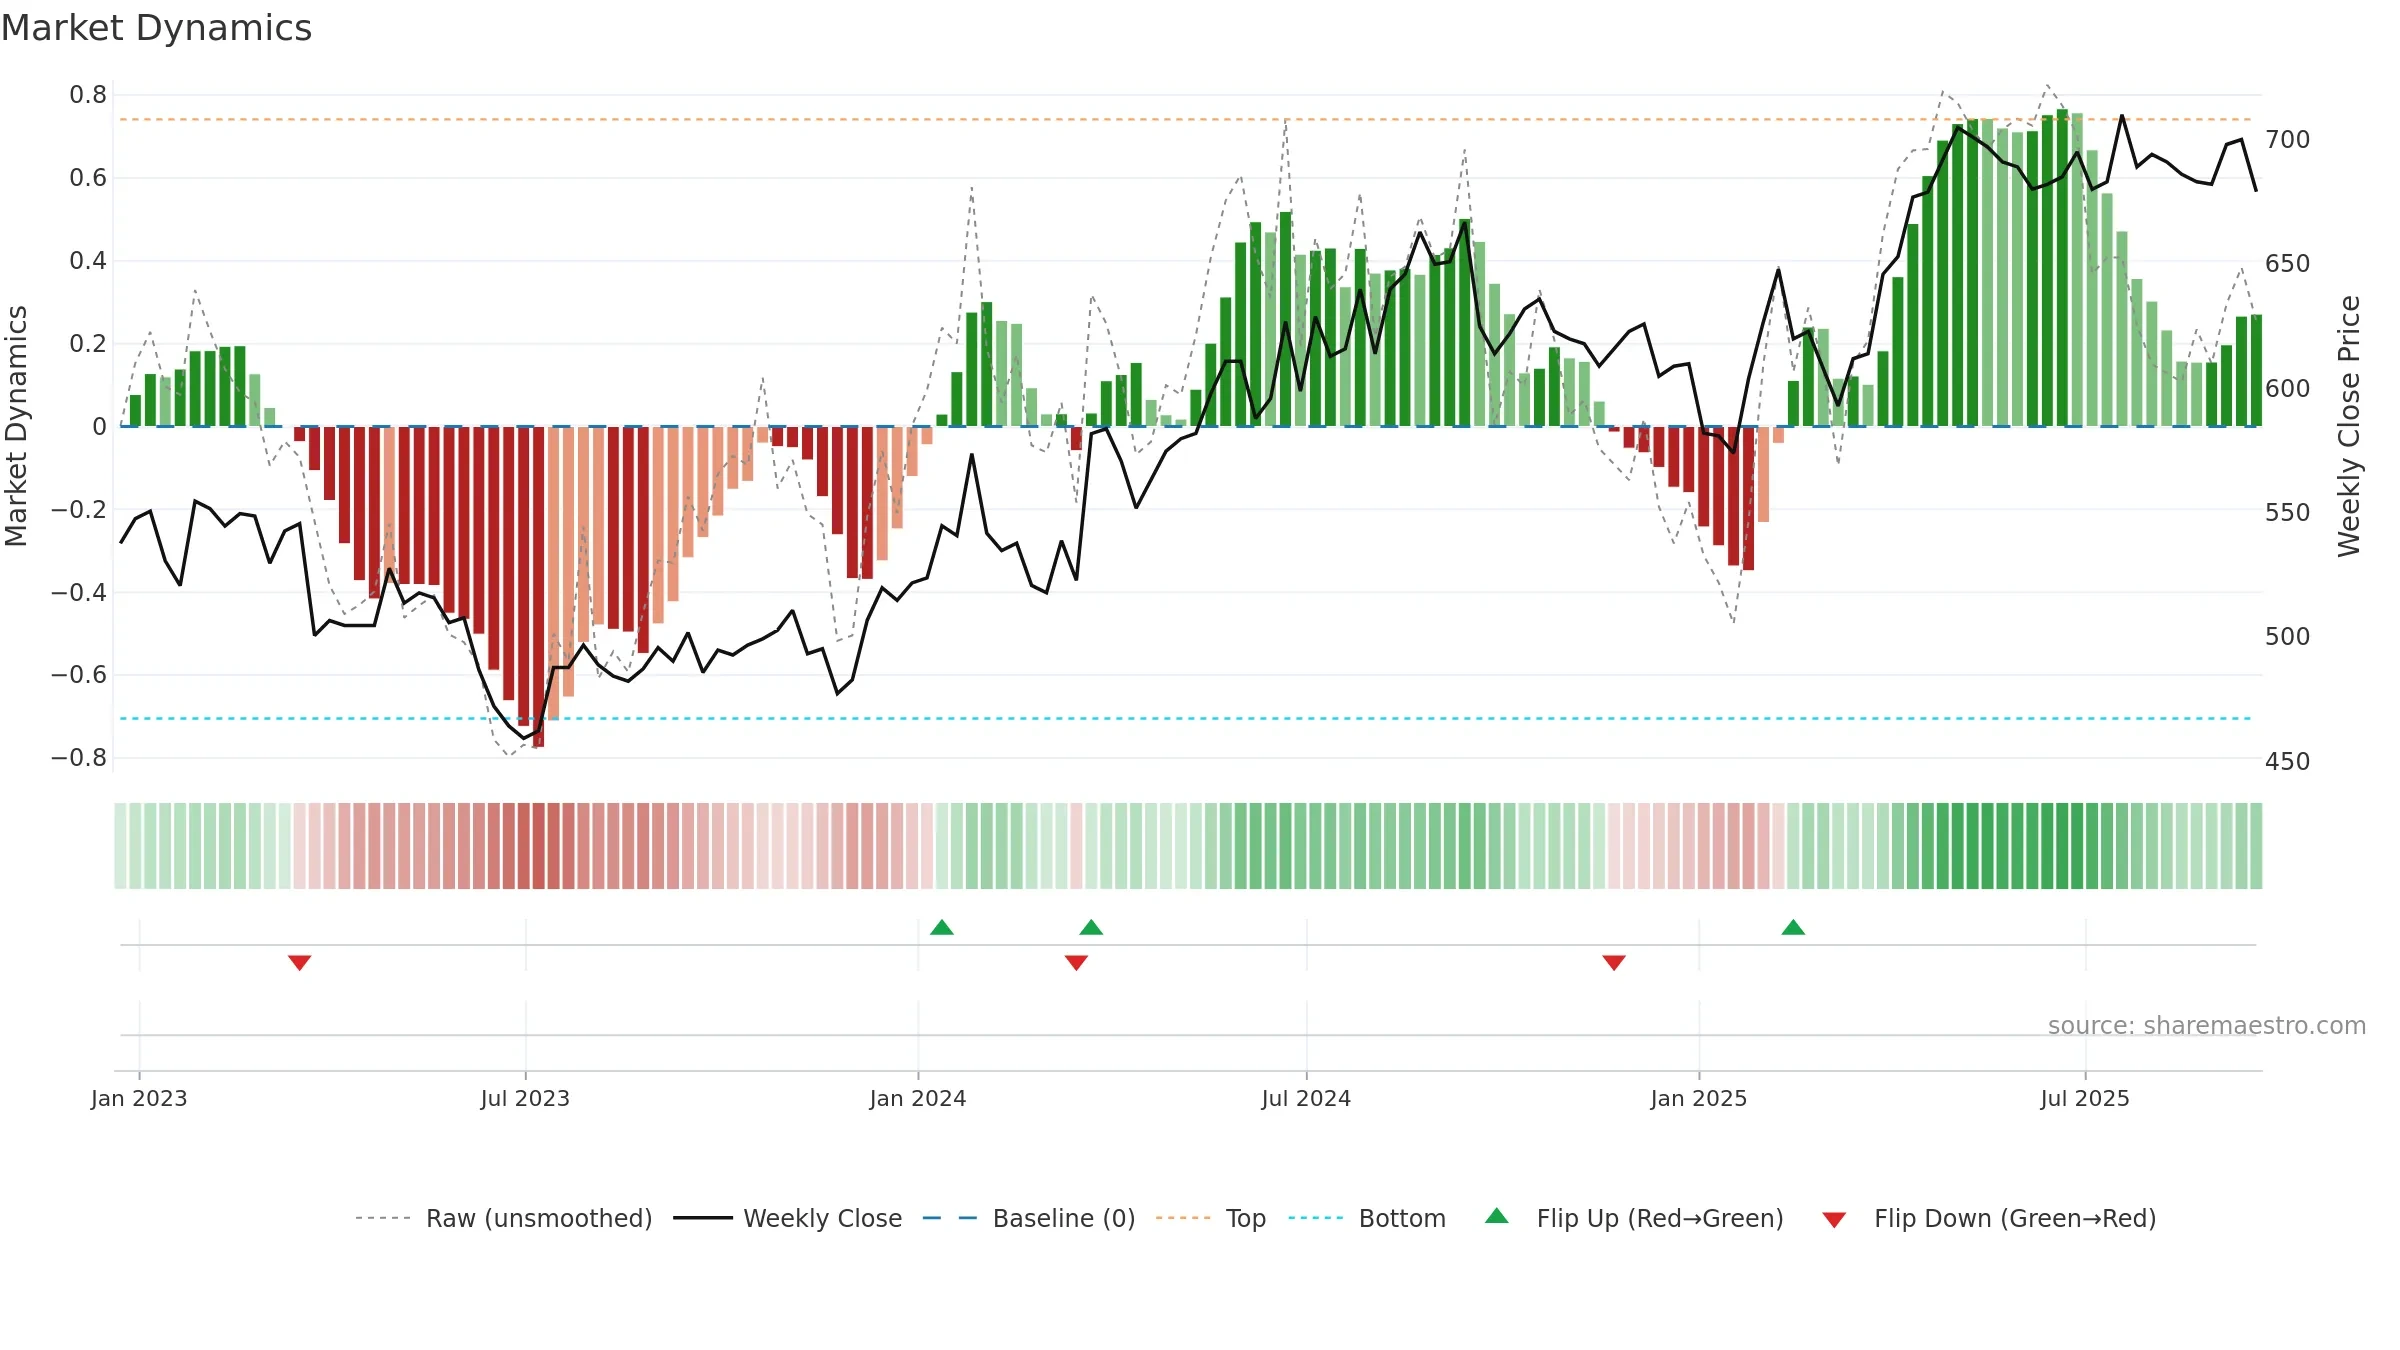Click the Jul 2025 x-axis label
The width and height of the screenshot is (2400, 1350).
2085,1098
